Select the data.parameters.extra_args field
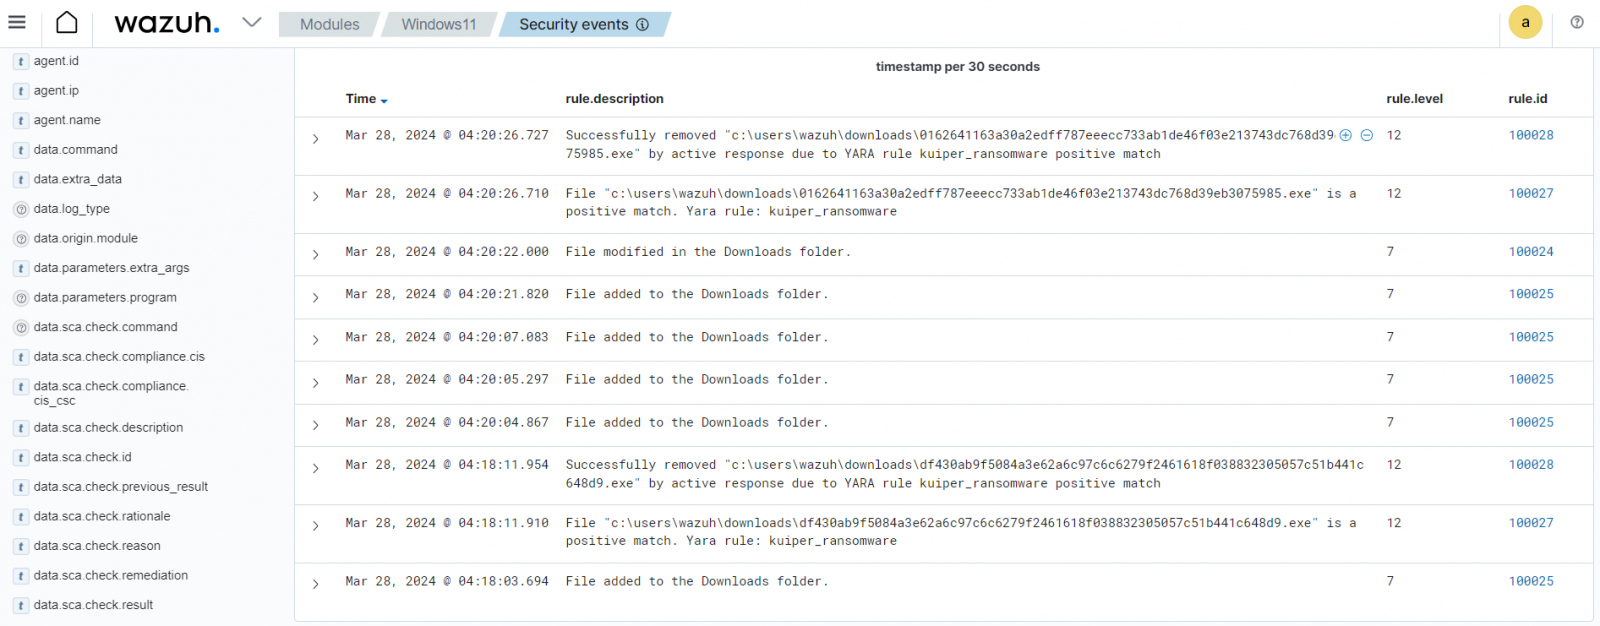1600x626 pixels. 111,268
